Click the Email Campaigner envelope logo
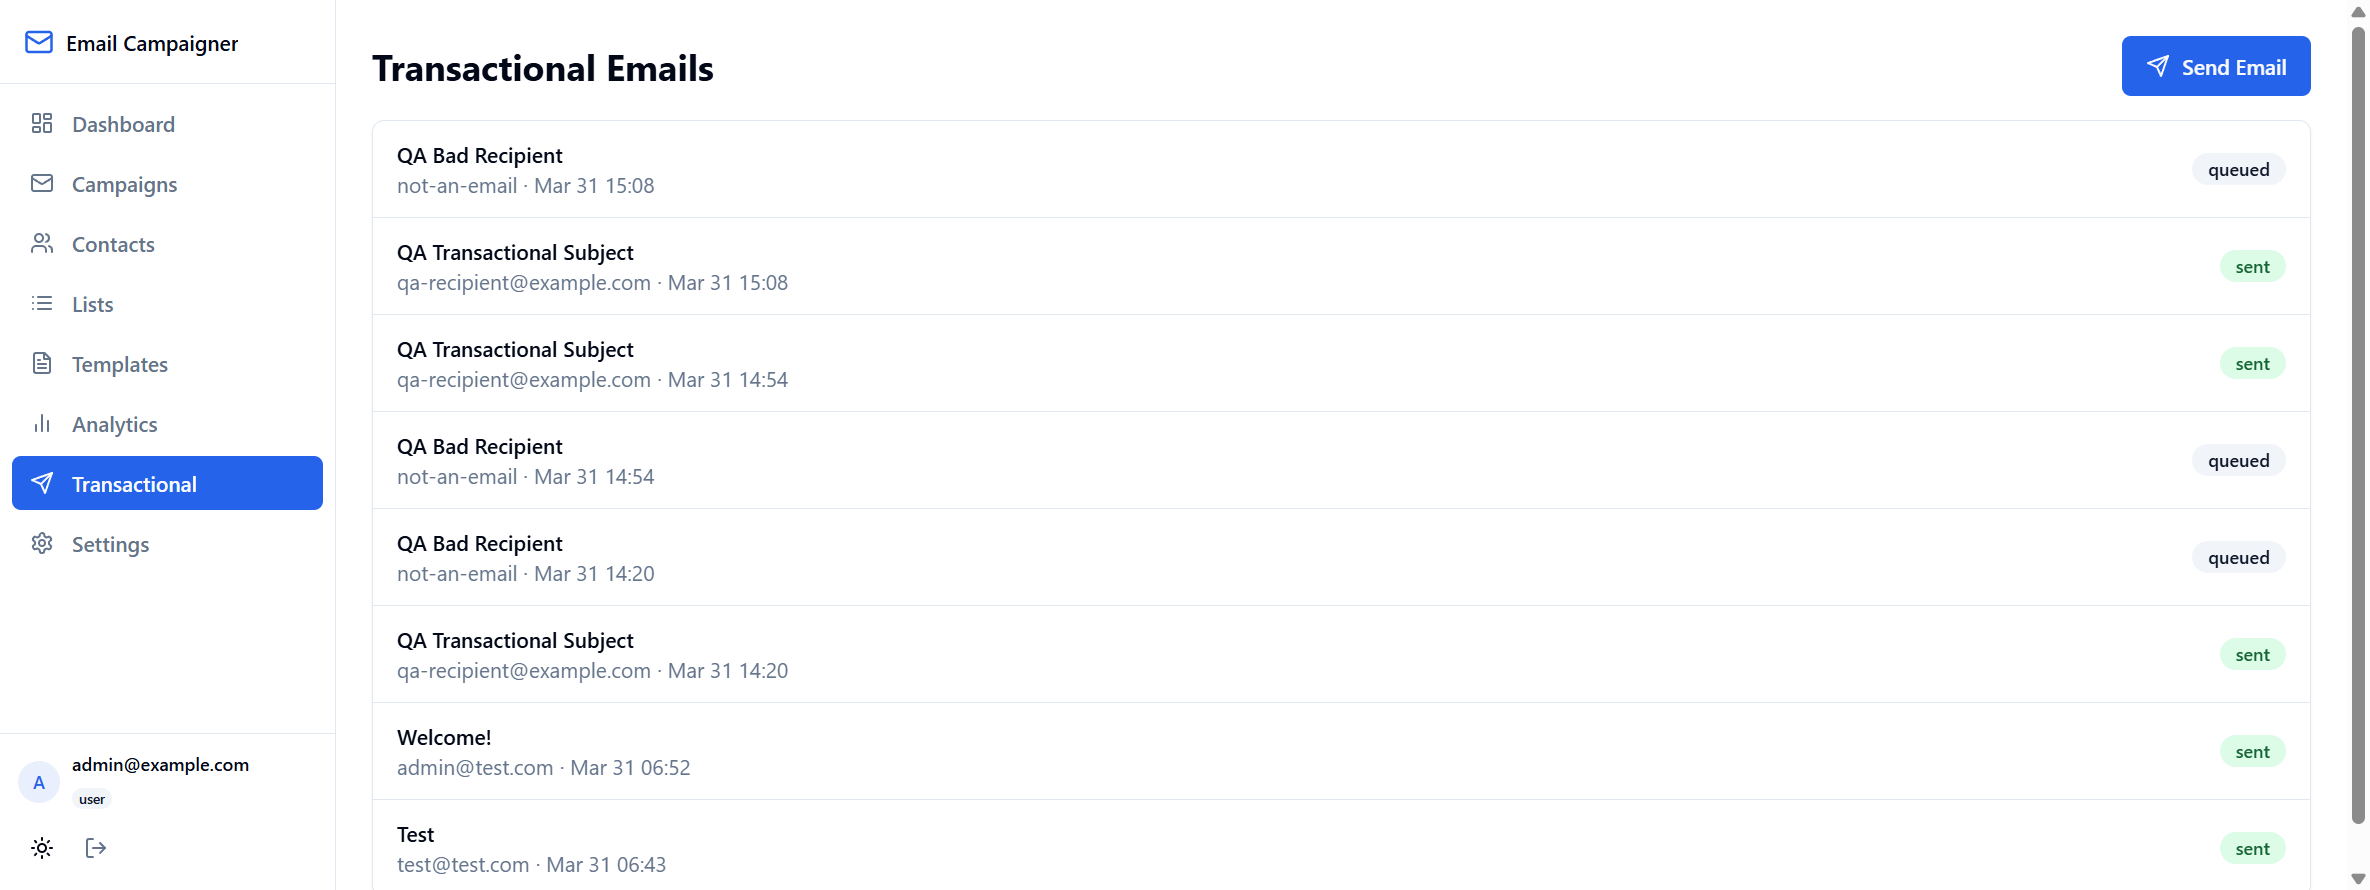The image size is (2370, 890). 39,42
